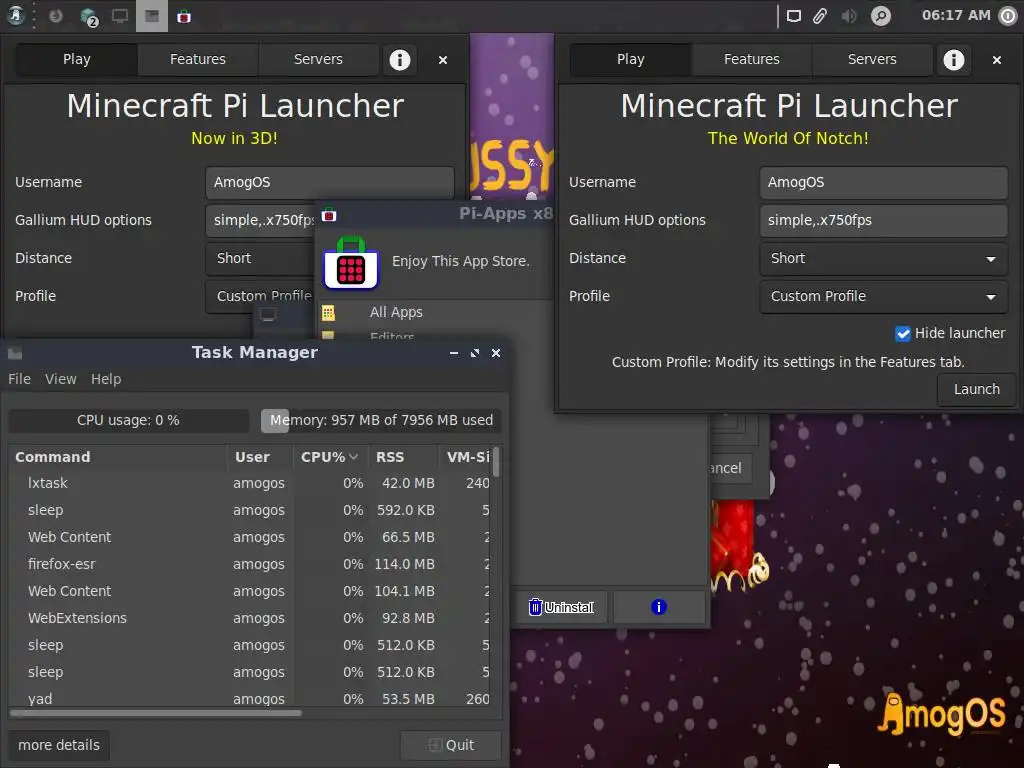Open Distance dropdown in left launcher

point(261,259)
